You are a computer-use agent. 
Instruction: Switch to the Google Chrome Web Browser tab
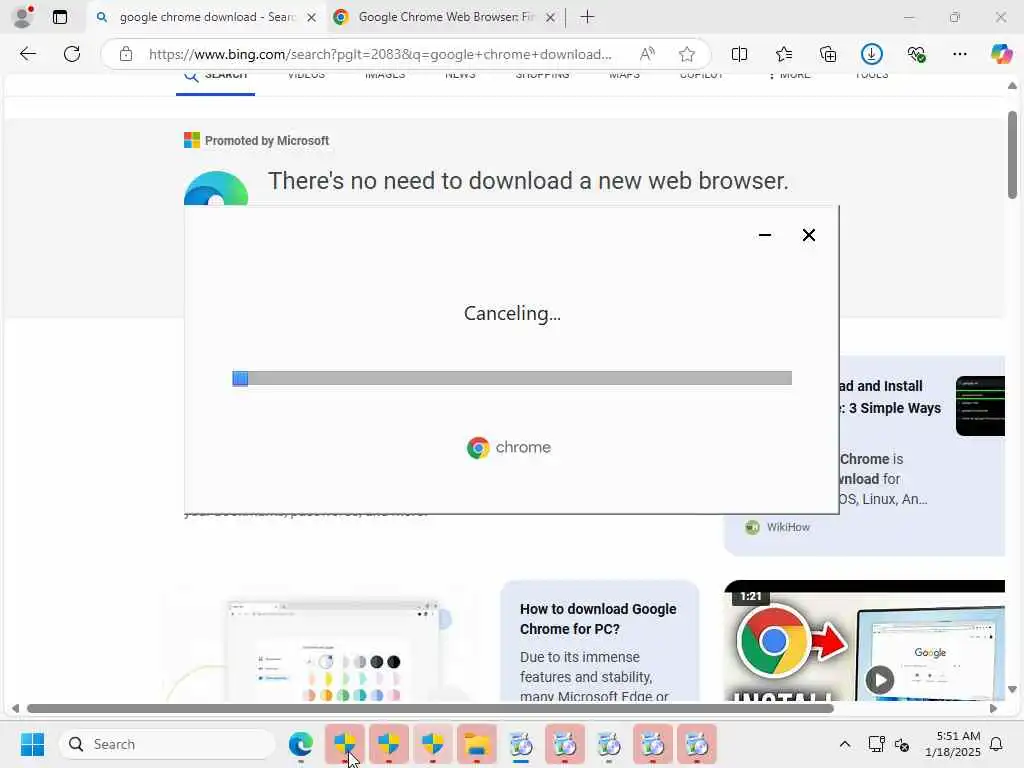point(446,17)
